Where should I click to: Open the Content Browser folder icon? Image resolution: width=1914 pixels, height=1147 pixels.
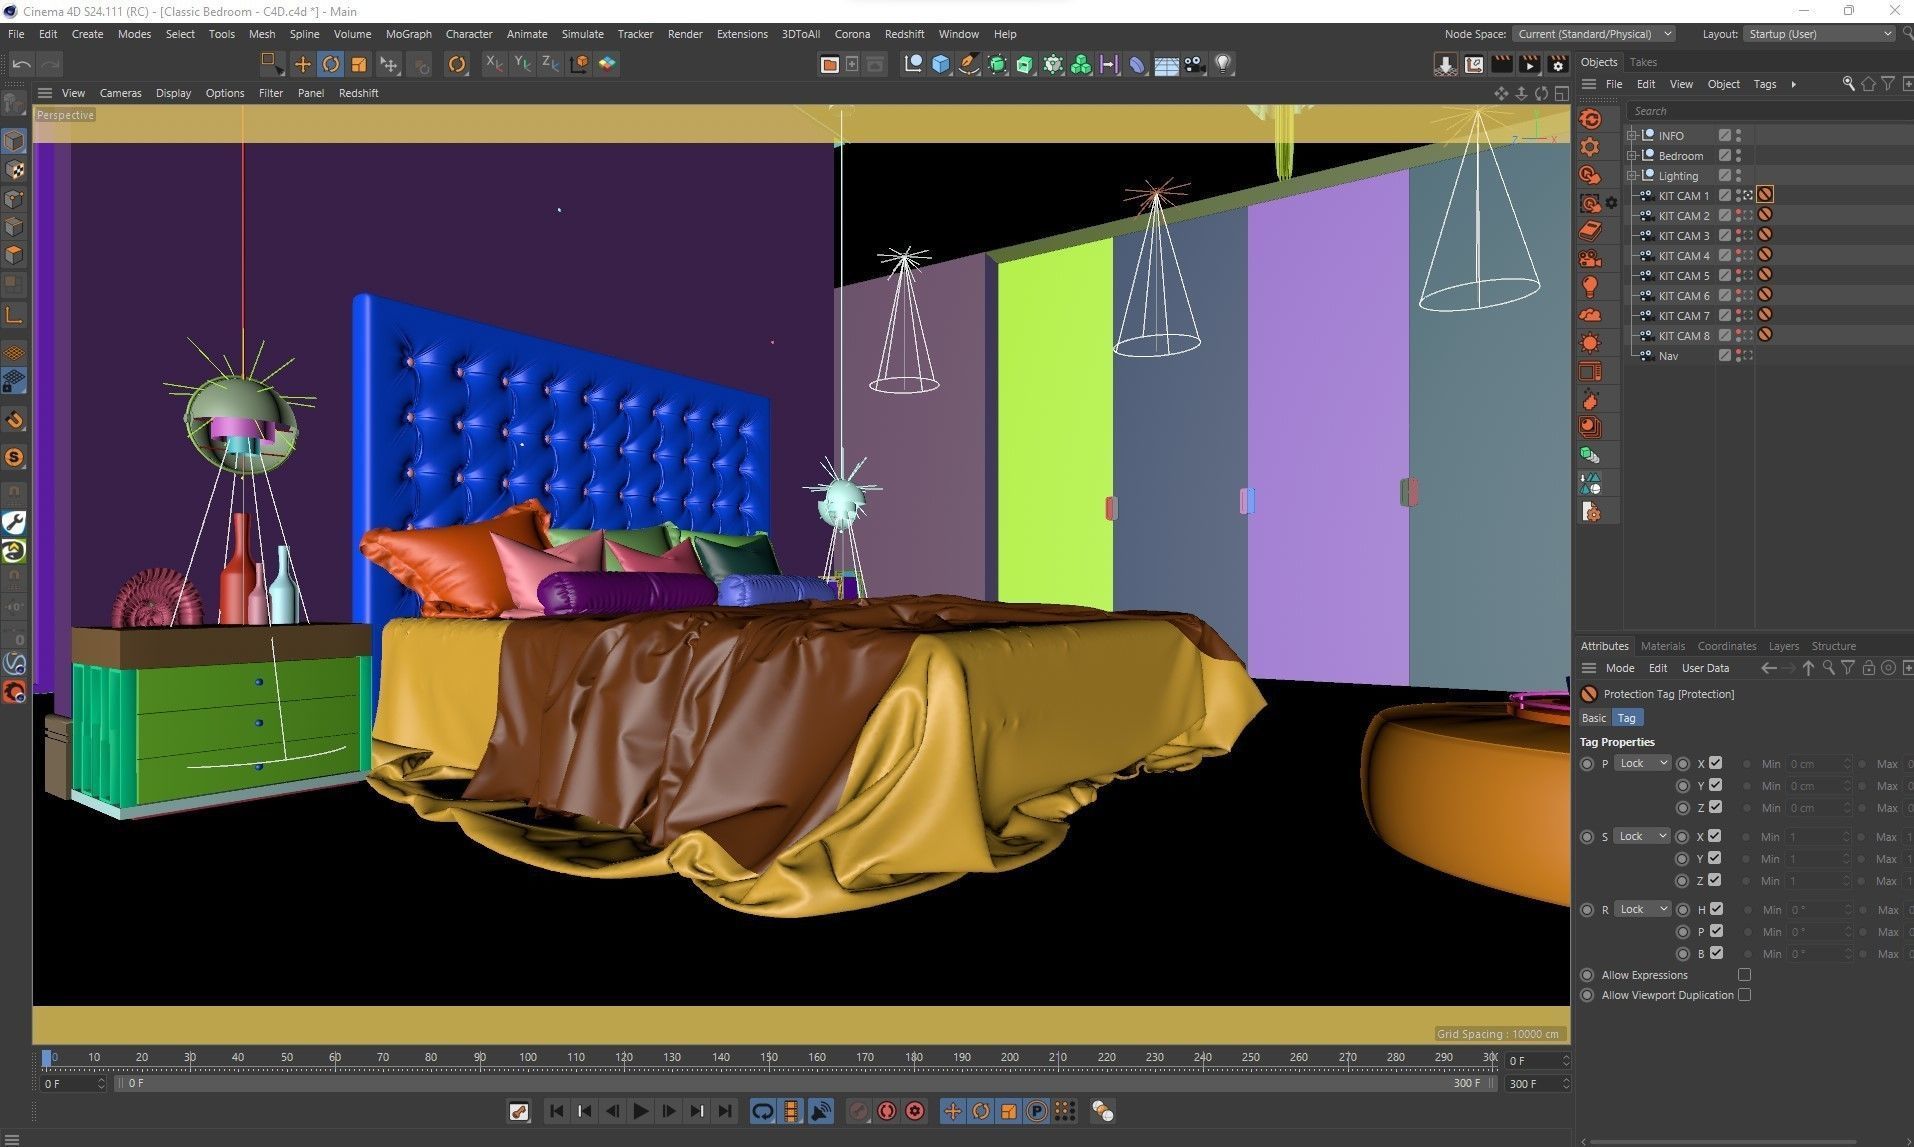click(x=829, y=64)
